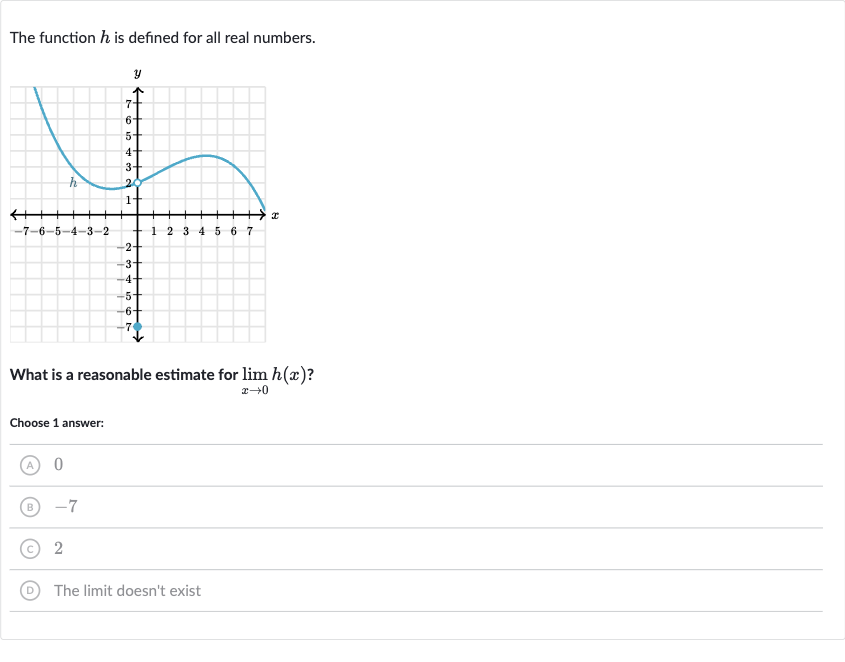This screenshot has width=845, height=662.
Task: Select answer choice D radio button
Action: click(31, 591)
